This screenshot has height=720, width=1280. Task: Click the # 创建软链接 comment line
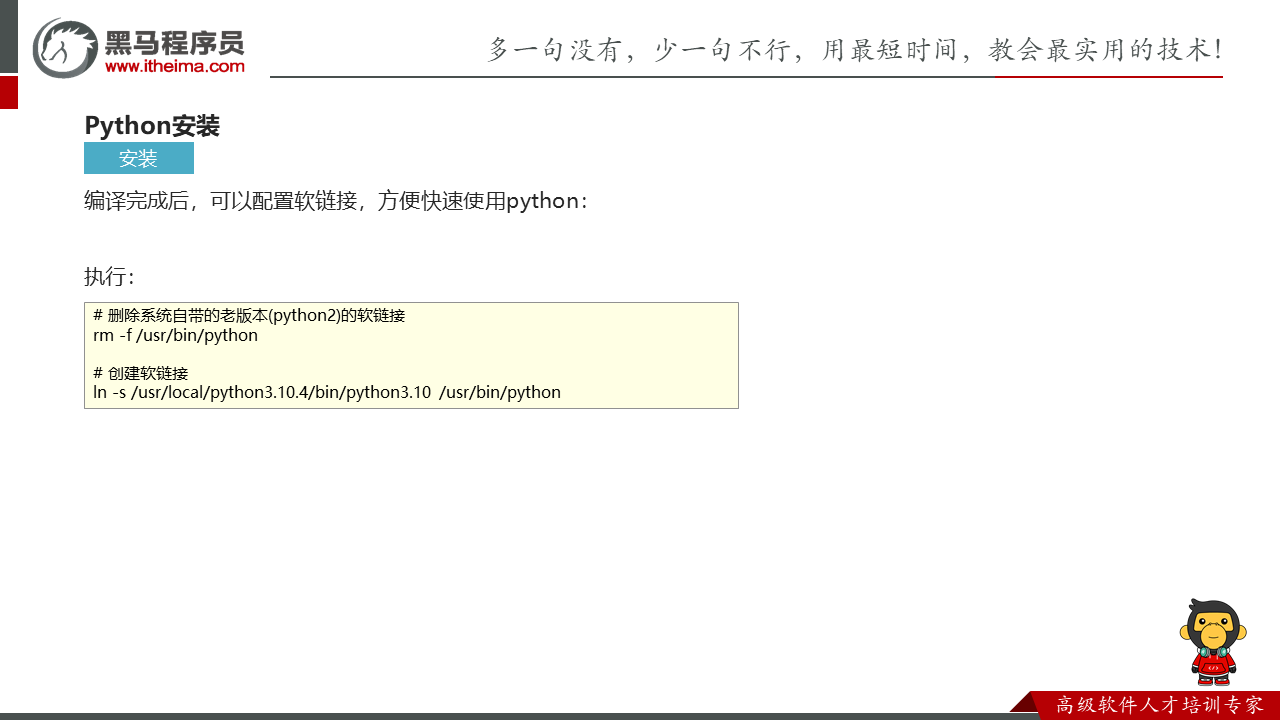(x=141, y=373)
